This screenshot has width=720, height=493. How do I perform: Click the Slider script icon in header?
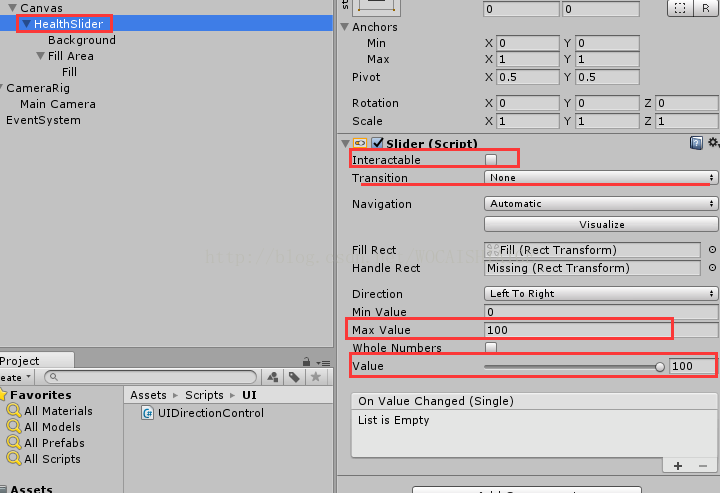coord(360,143)
